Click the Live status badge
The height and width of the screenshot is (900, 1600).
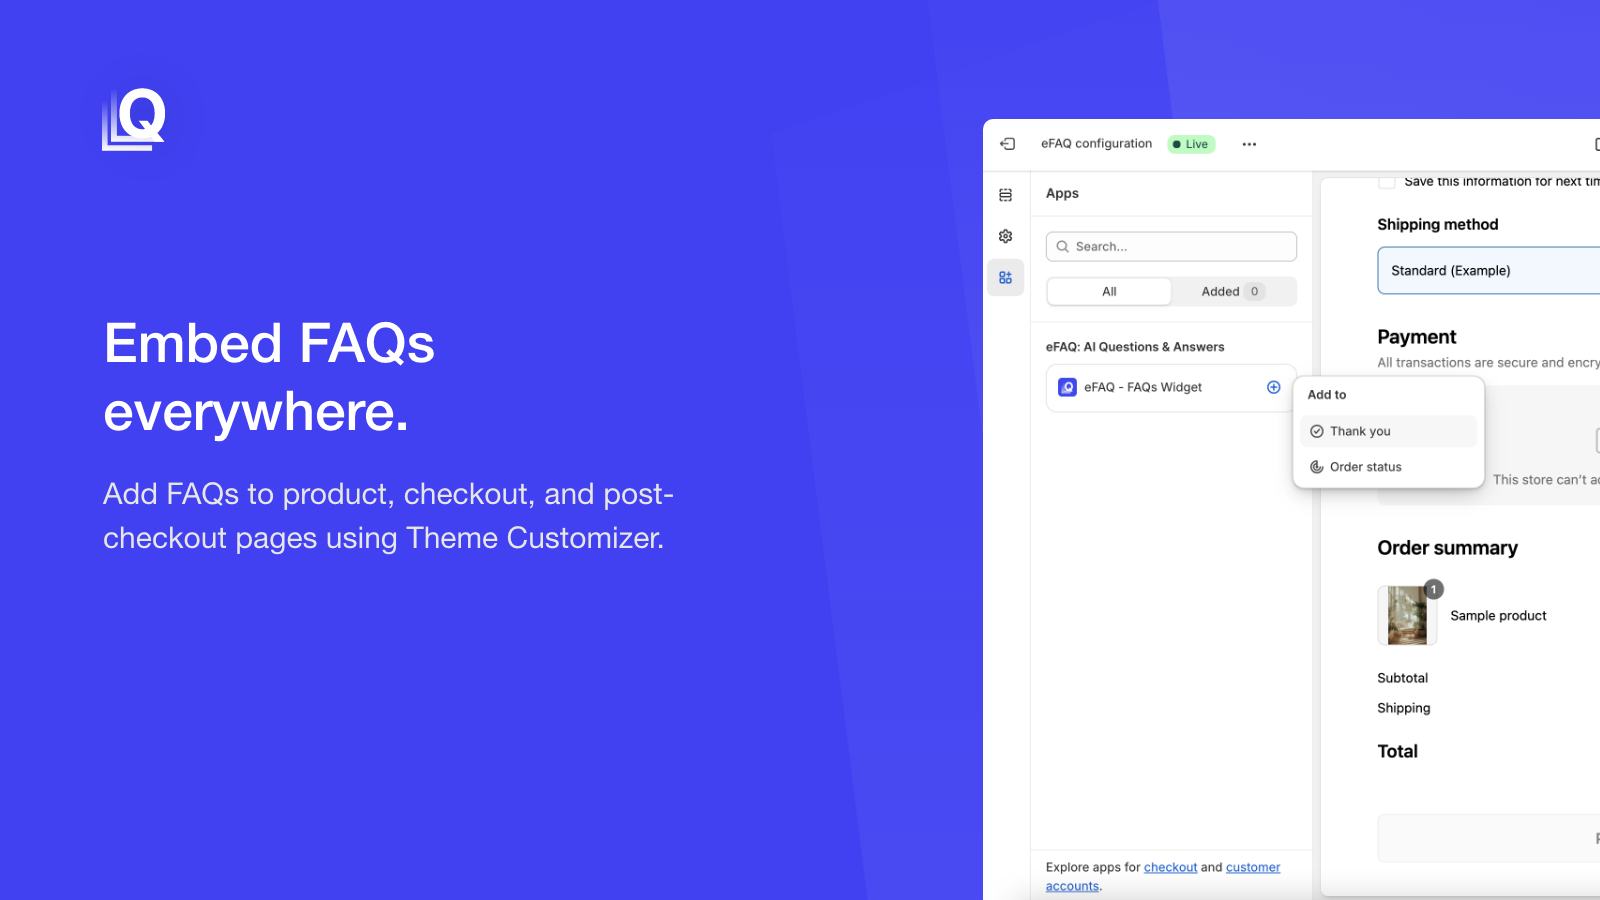pyautogui.click(x=1191, y=144)
